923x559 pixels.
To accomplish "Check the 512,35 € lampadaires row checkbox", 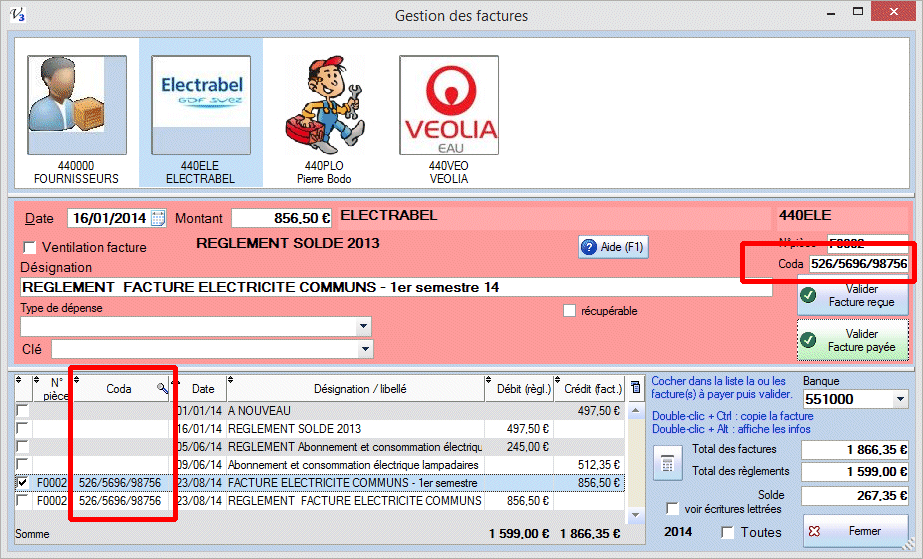I will (x=22, y=465).
